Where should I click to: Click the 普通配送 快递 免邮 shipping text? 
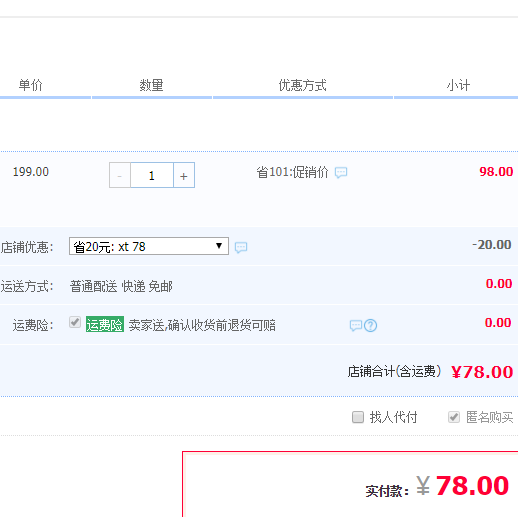click(121, 286)
